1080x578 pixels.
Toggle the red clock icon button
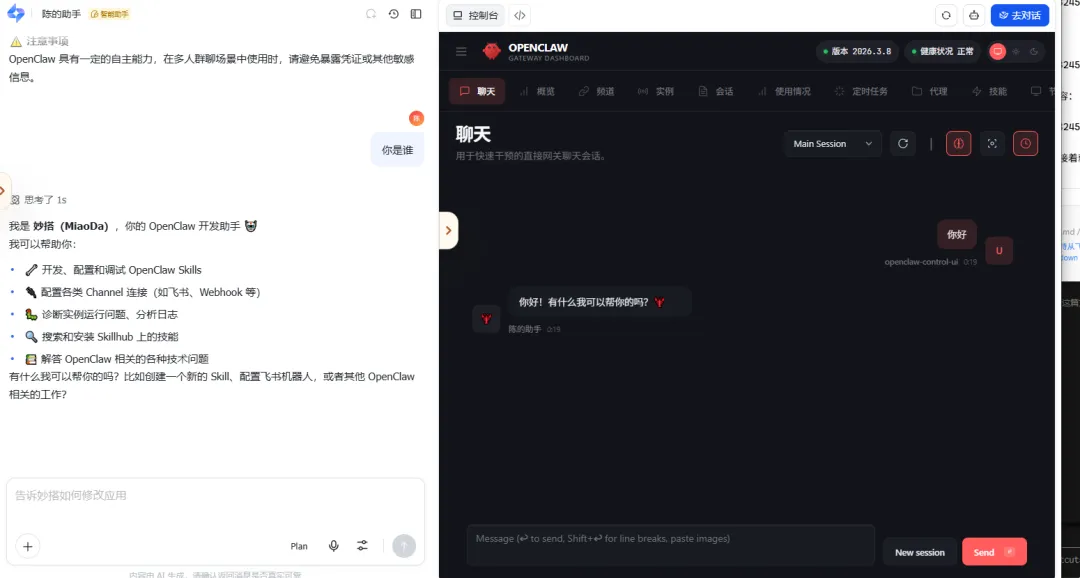coord(1026,143)
